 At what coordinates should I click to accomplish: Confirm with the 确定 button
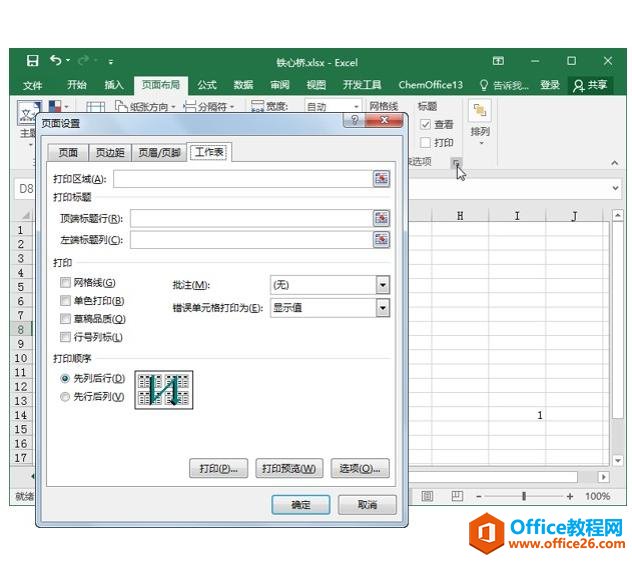pos(301,505)
